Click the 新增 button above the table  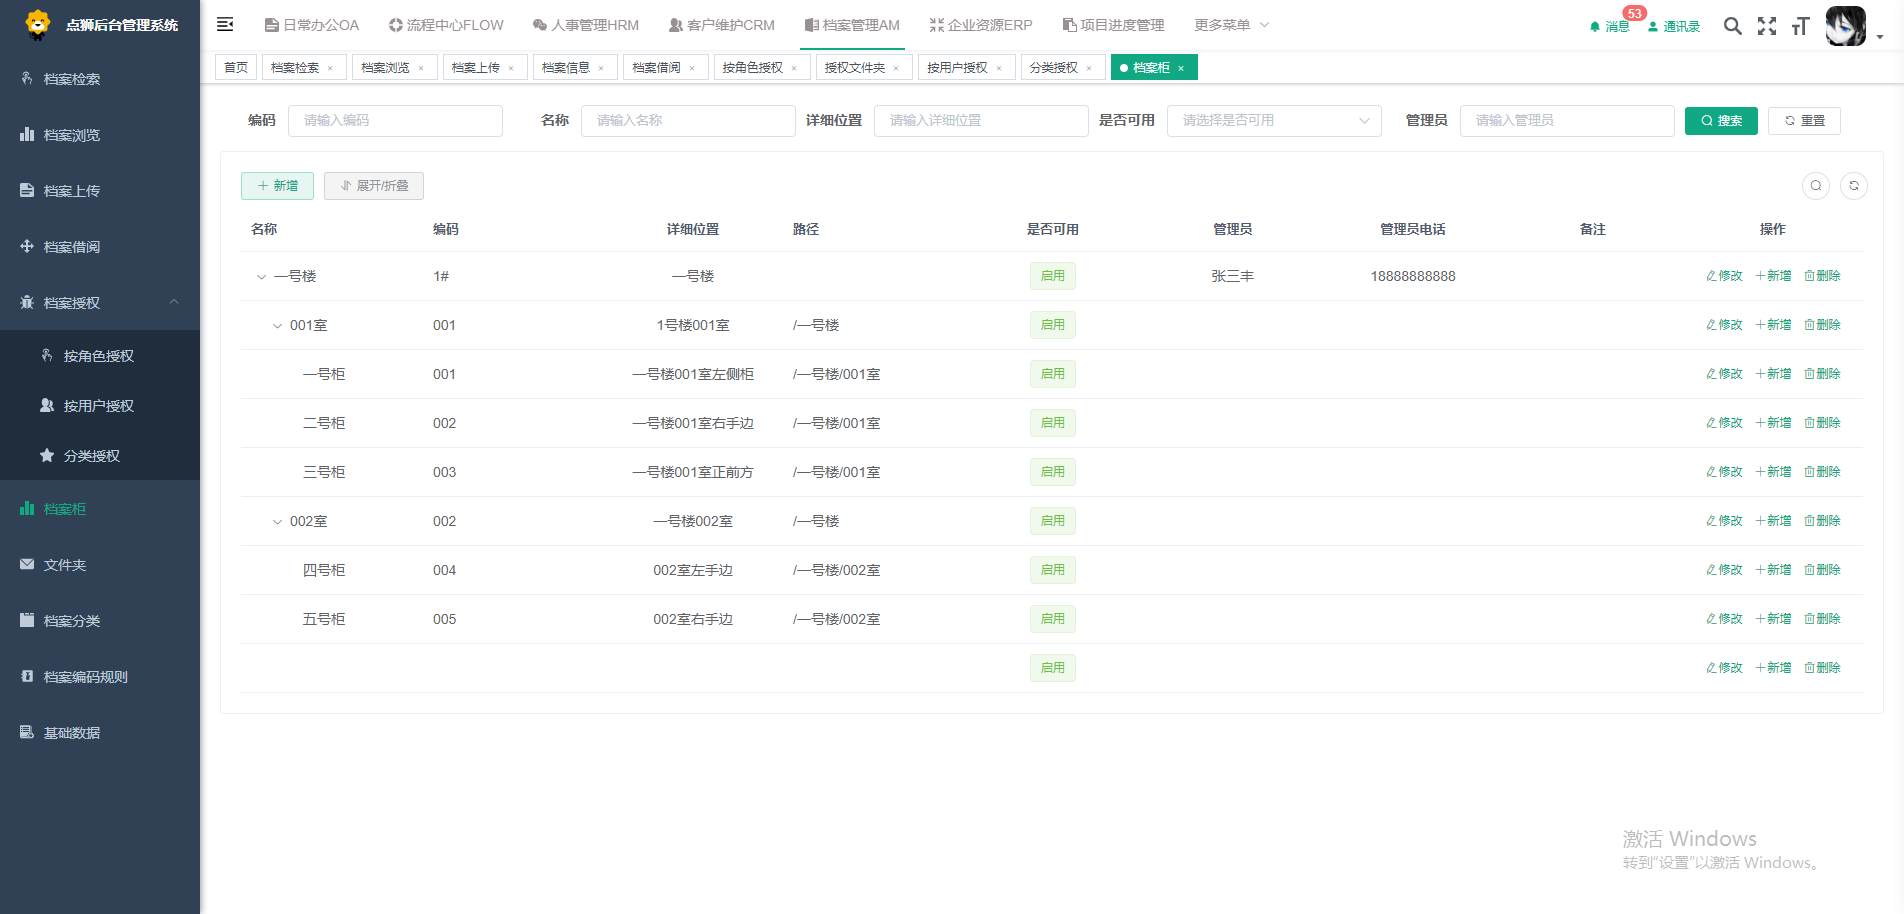pos(277,186)
